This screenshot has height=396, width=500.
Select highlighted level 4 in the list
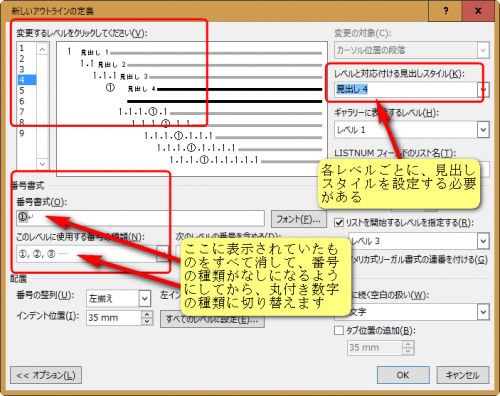27,80
